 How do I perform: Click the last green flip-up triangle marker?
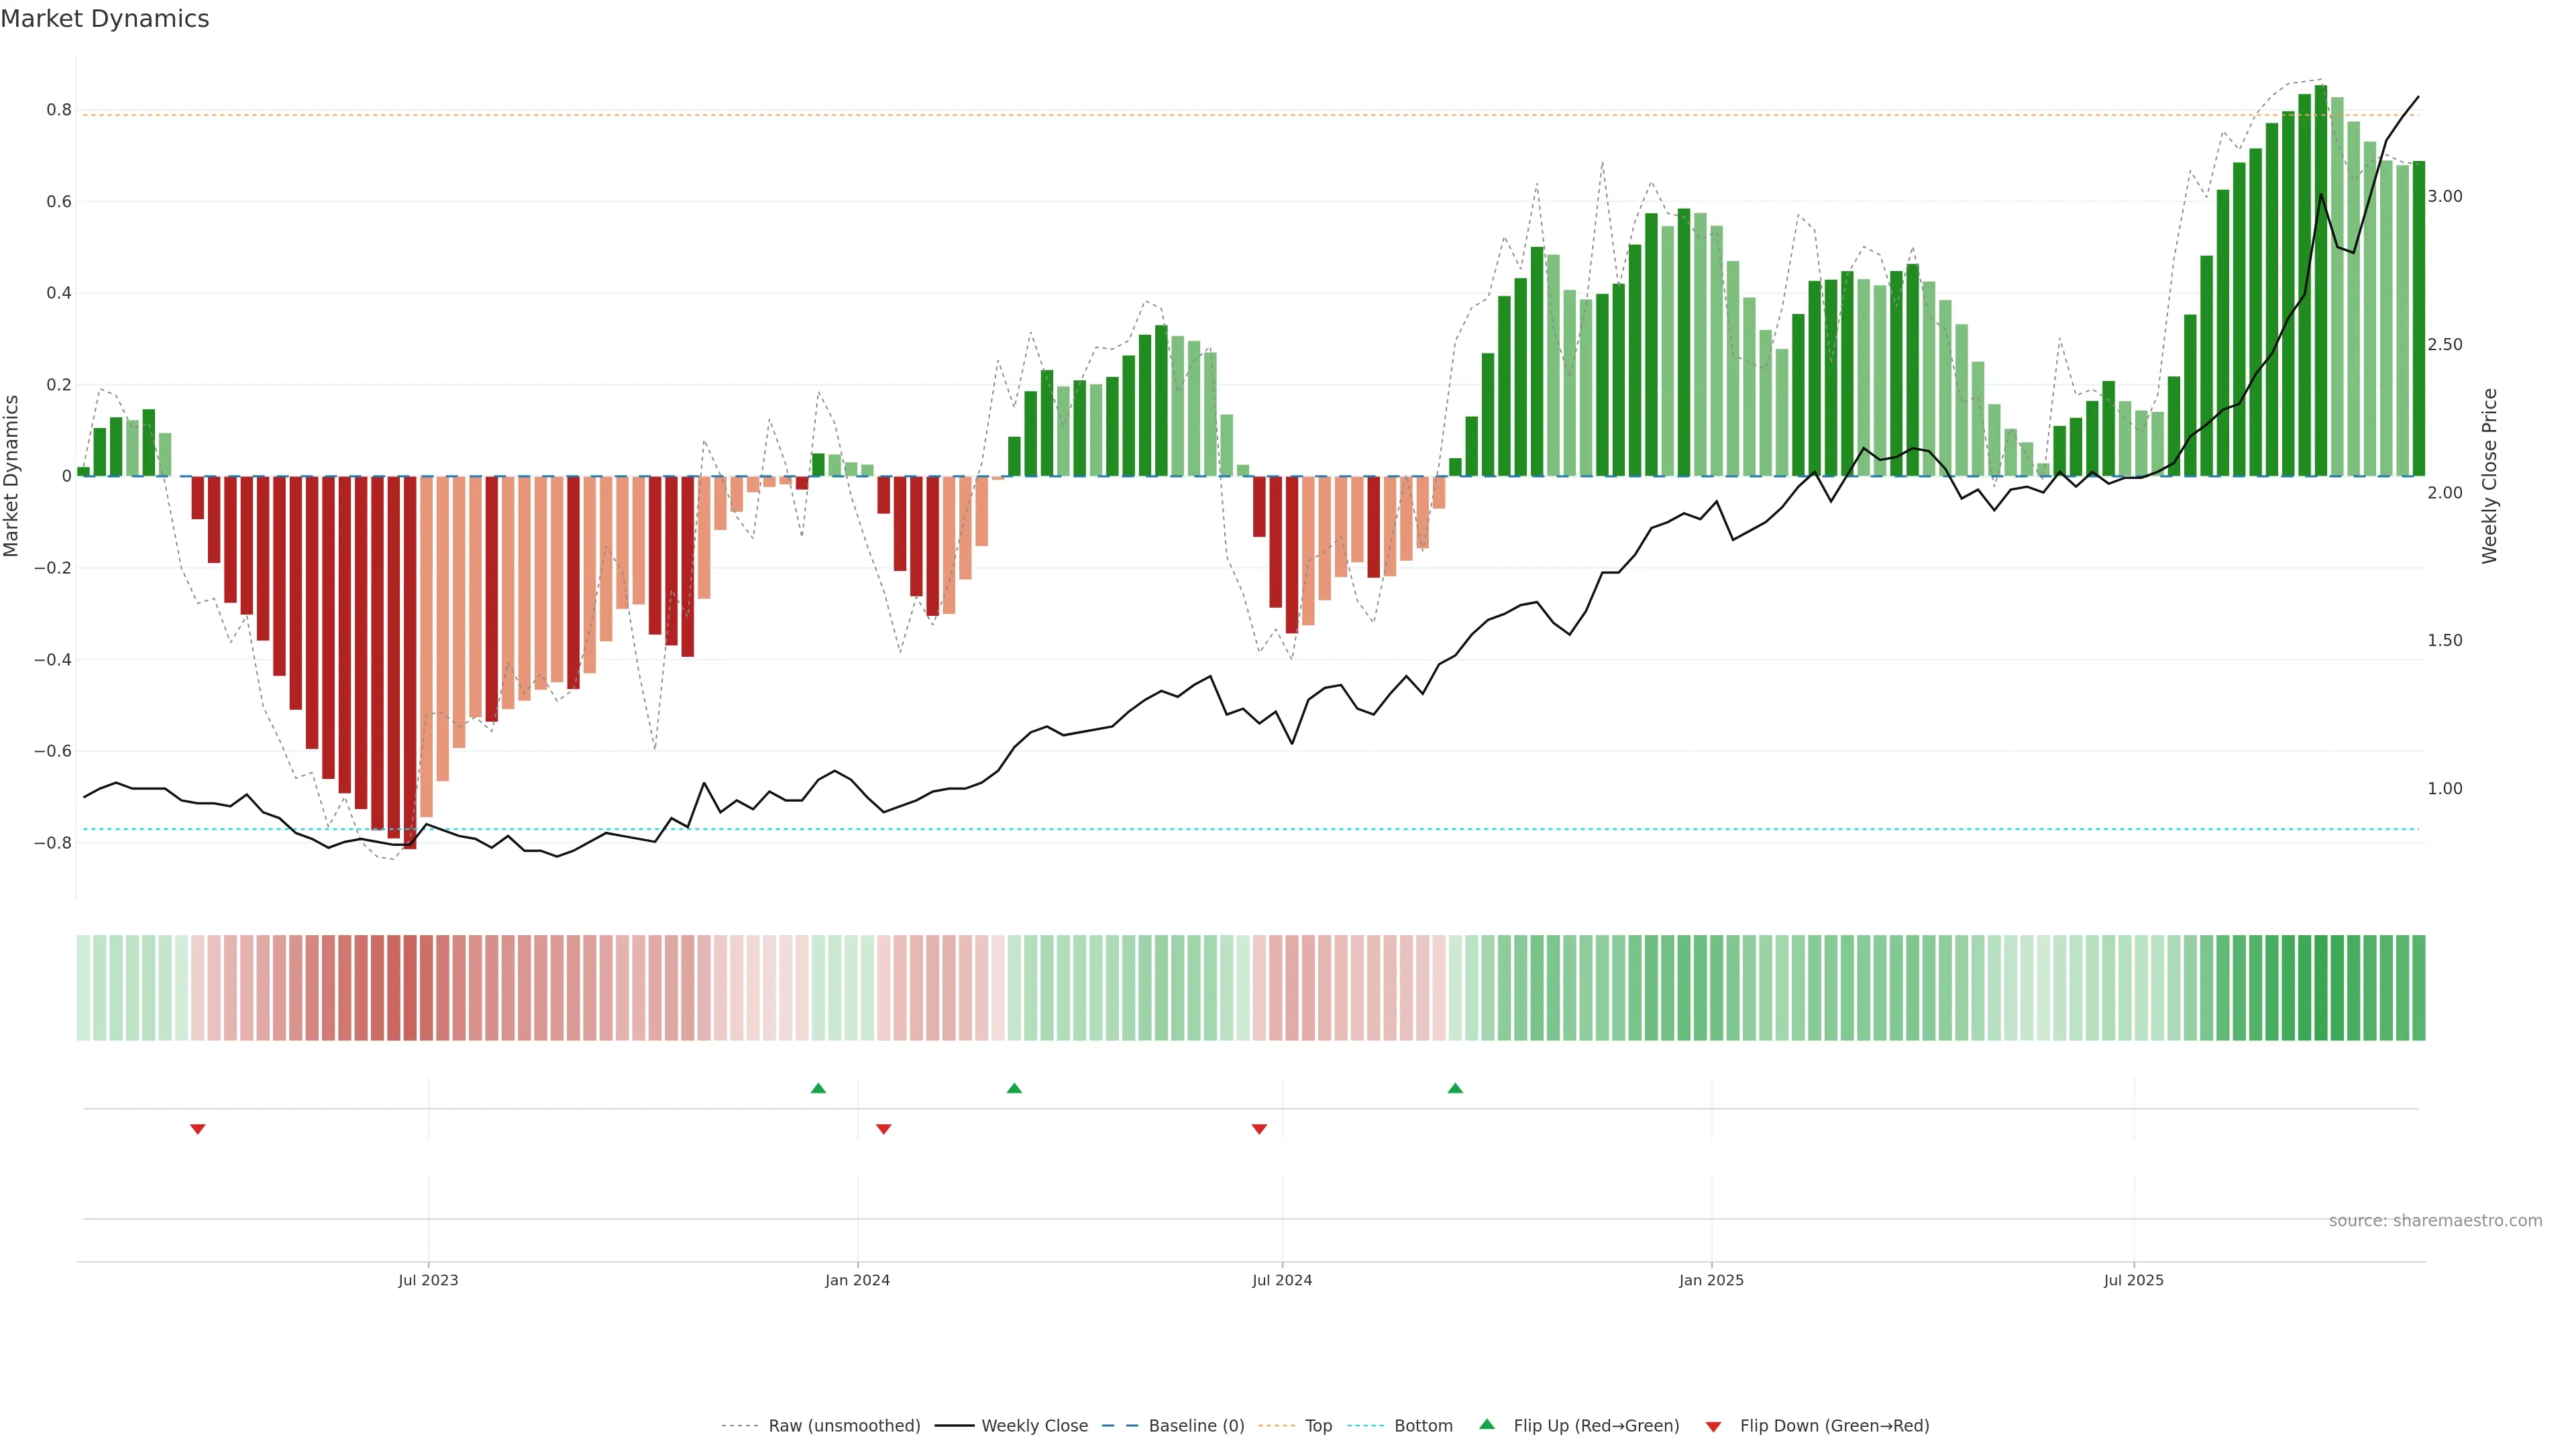coord(1455,1088)
